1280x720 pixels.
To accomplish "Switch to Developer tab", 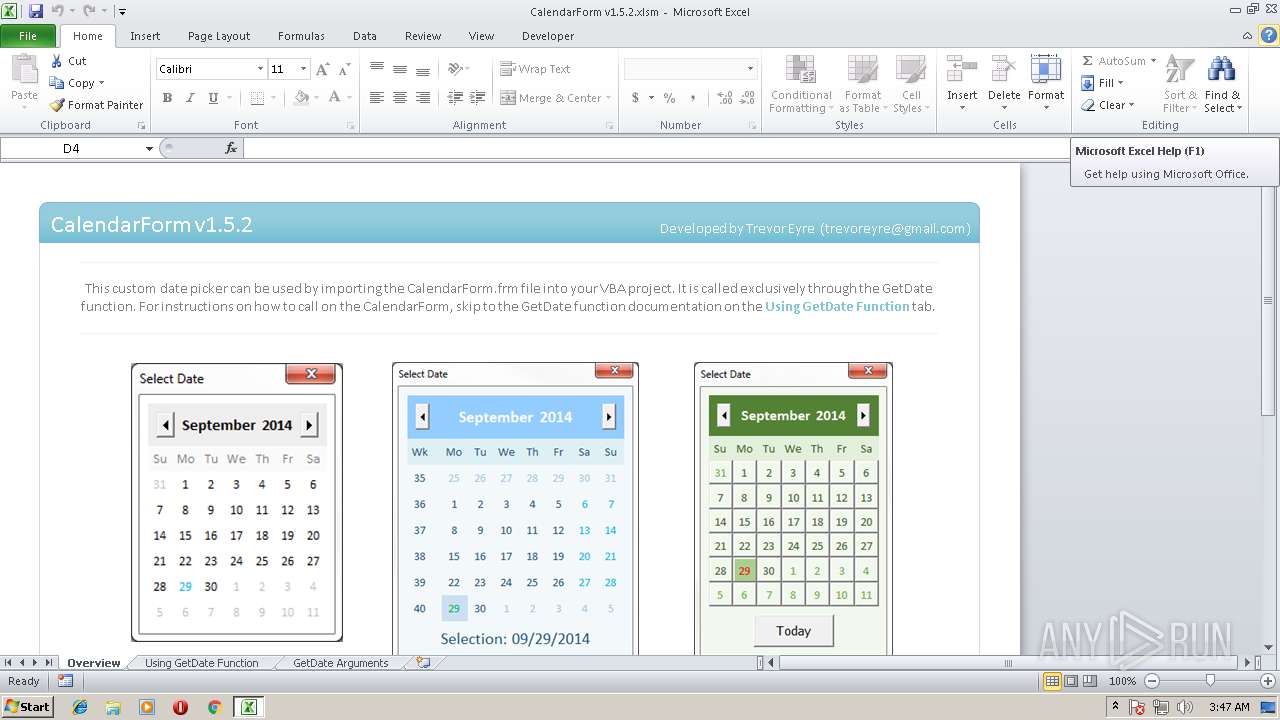I will click(548, 36).
